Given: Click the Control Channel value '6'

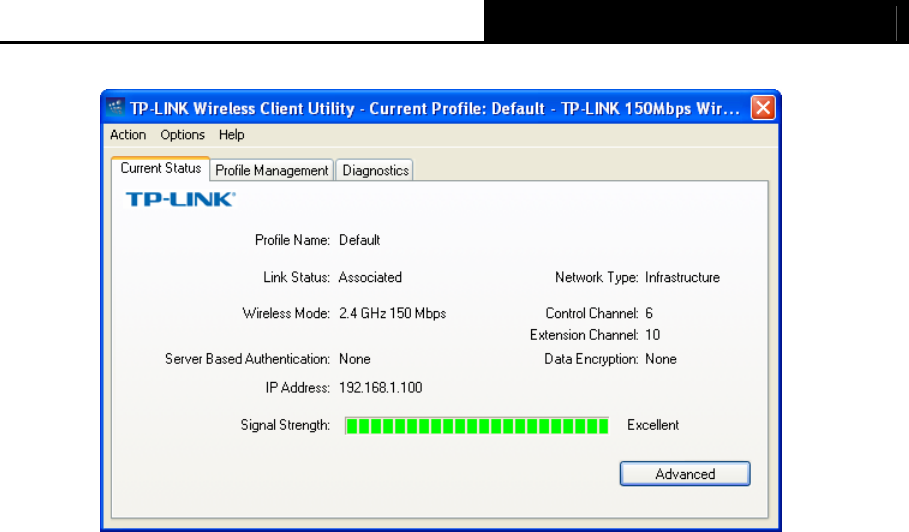Looking at the screenshot, I should point(649,314).
